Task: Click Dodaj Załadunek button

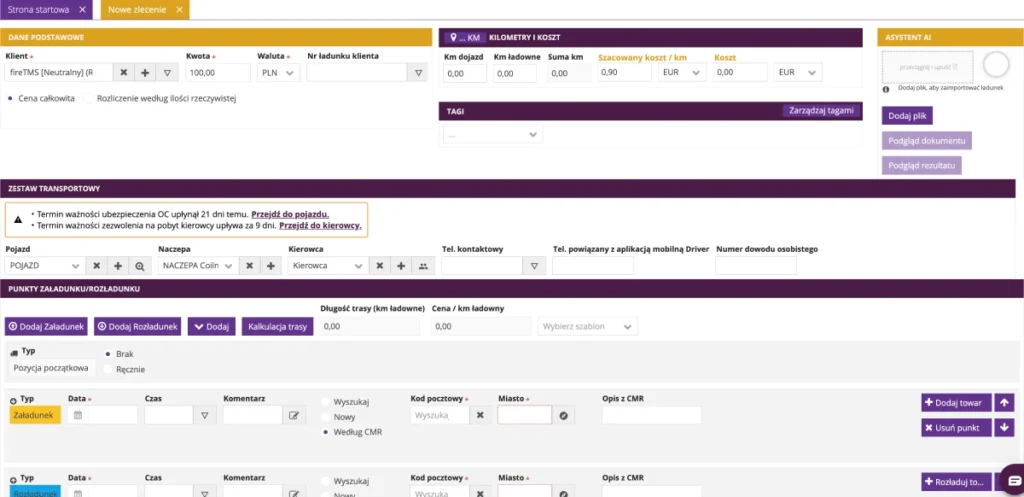Action: (x=46, y=327)
